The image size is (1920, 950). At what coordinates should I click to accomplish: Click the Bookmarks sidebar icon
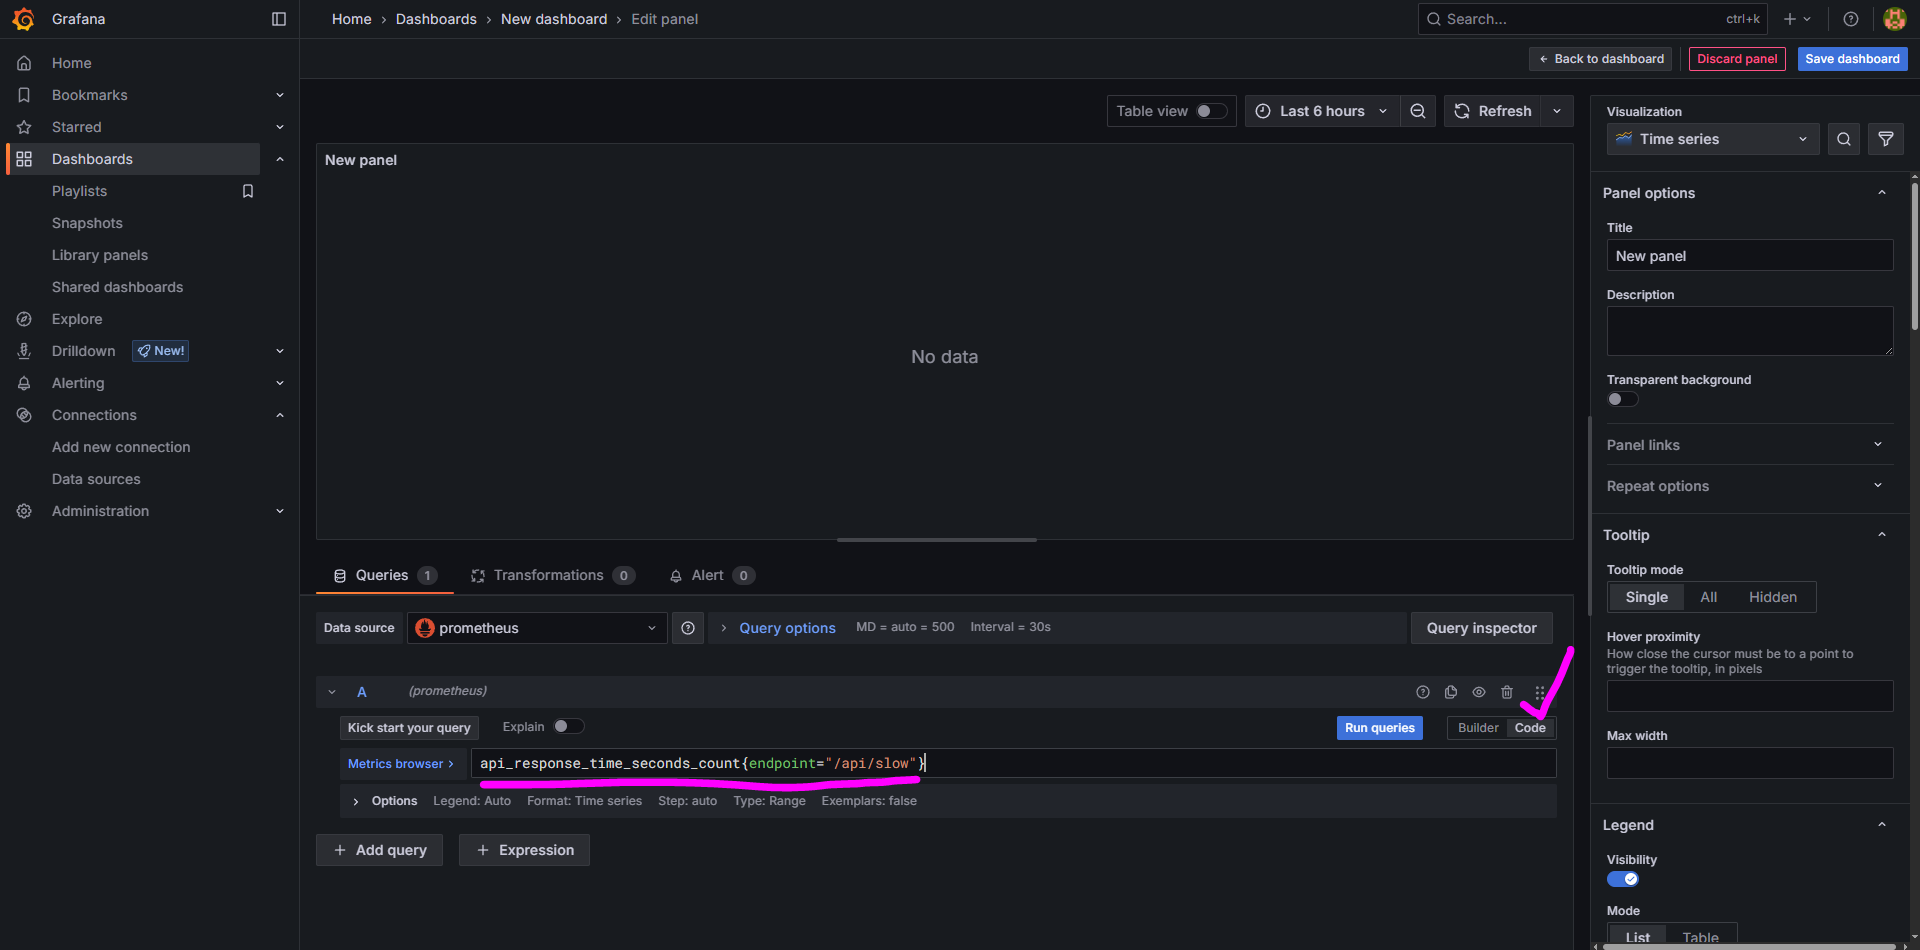[24, 95]
